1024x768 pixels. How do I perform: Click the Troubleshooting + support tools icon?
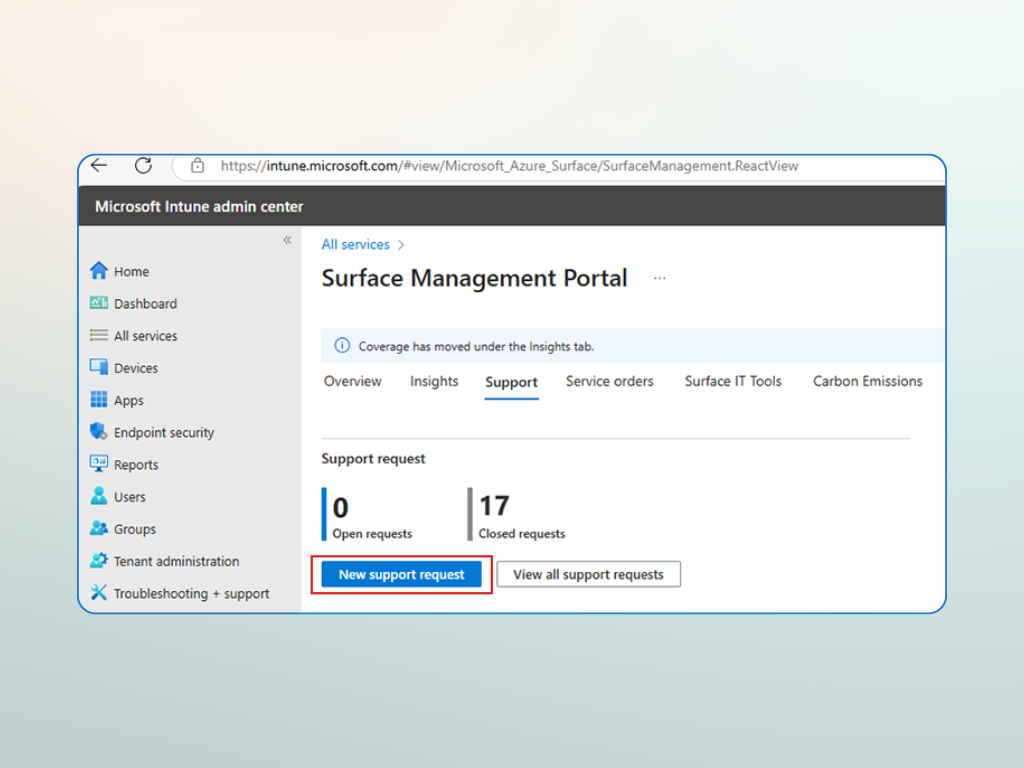[99, 592]
